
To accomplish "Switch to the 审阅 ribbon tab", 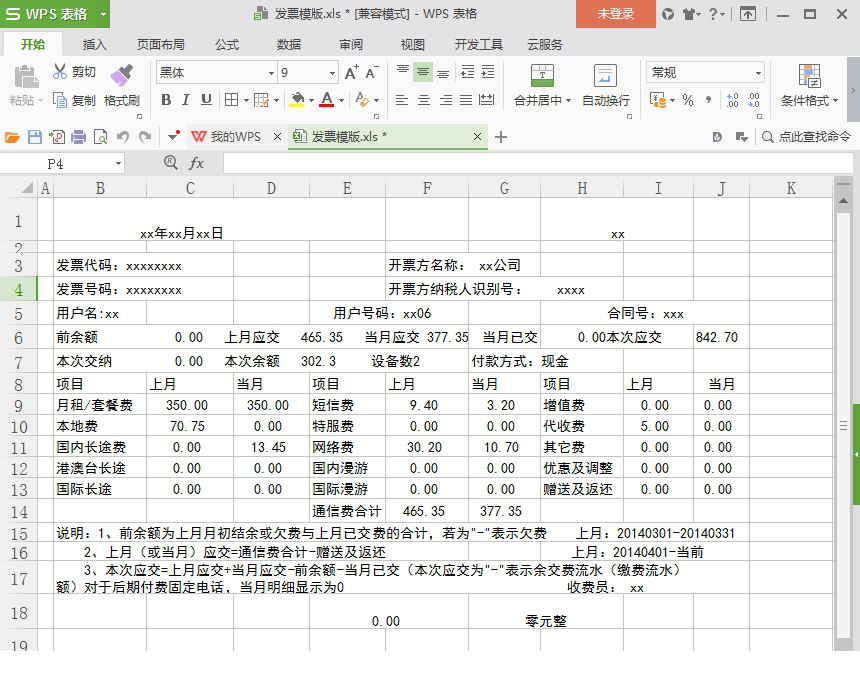I will coord(351,44).
